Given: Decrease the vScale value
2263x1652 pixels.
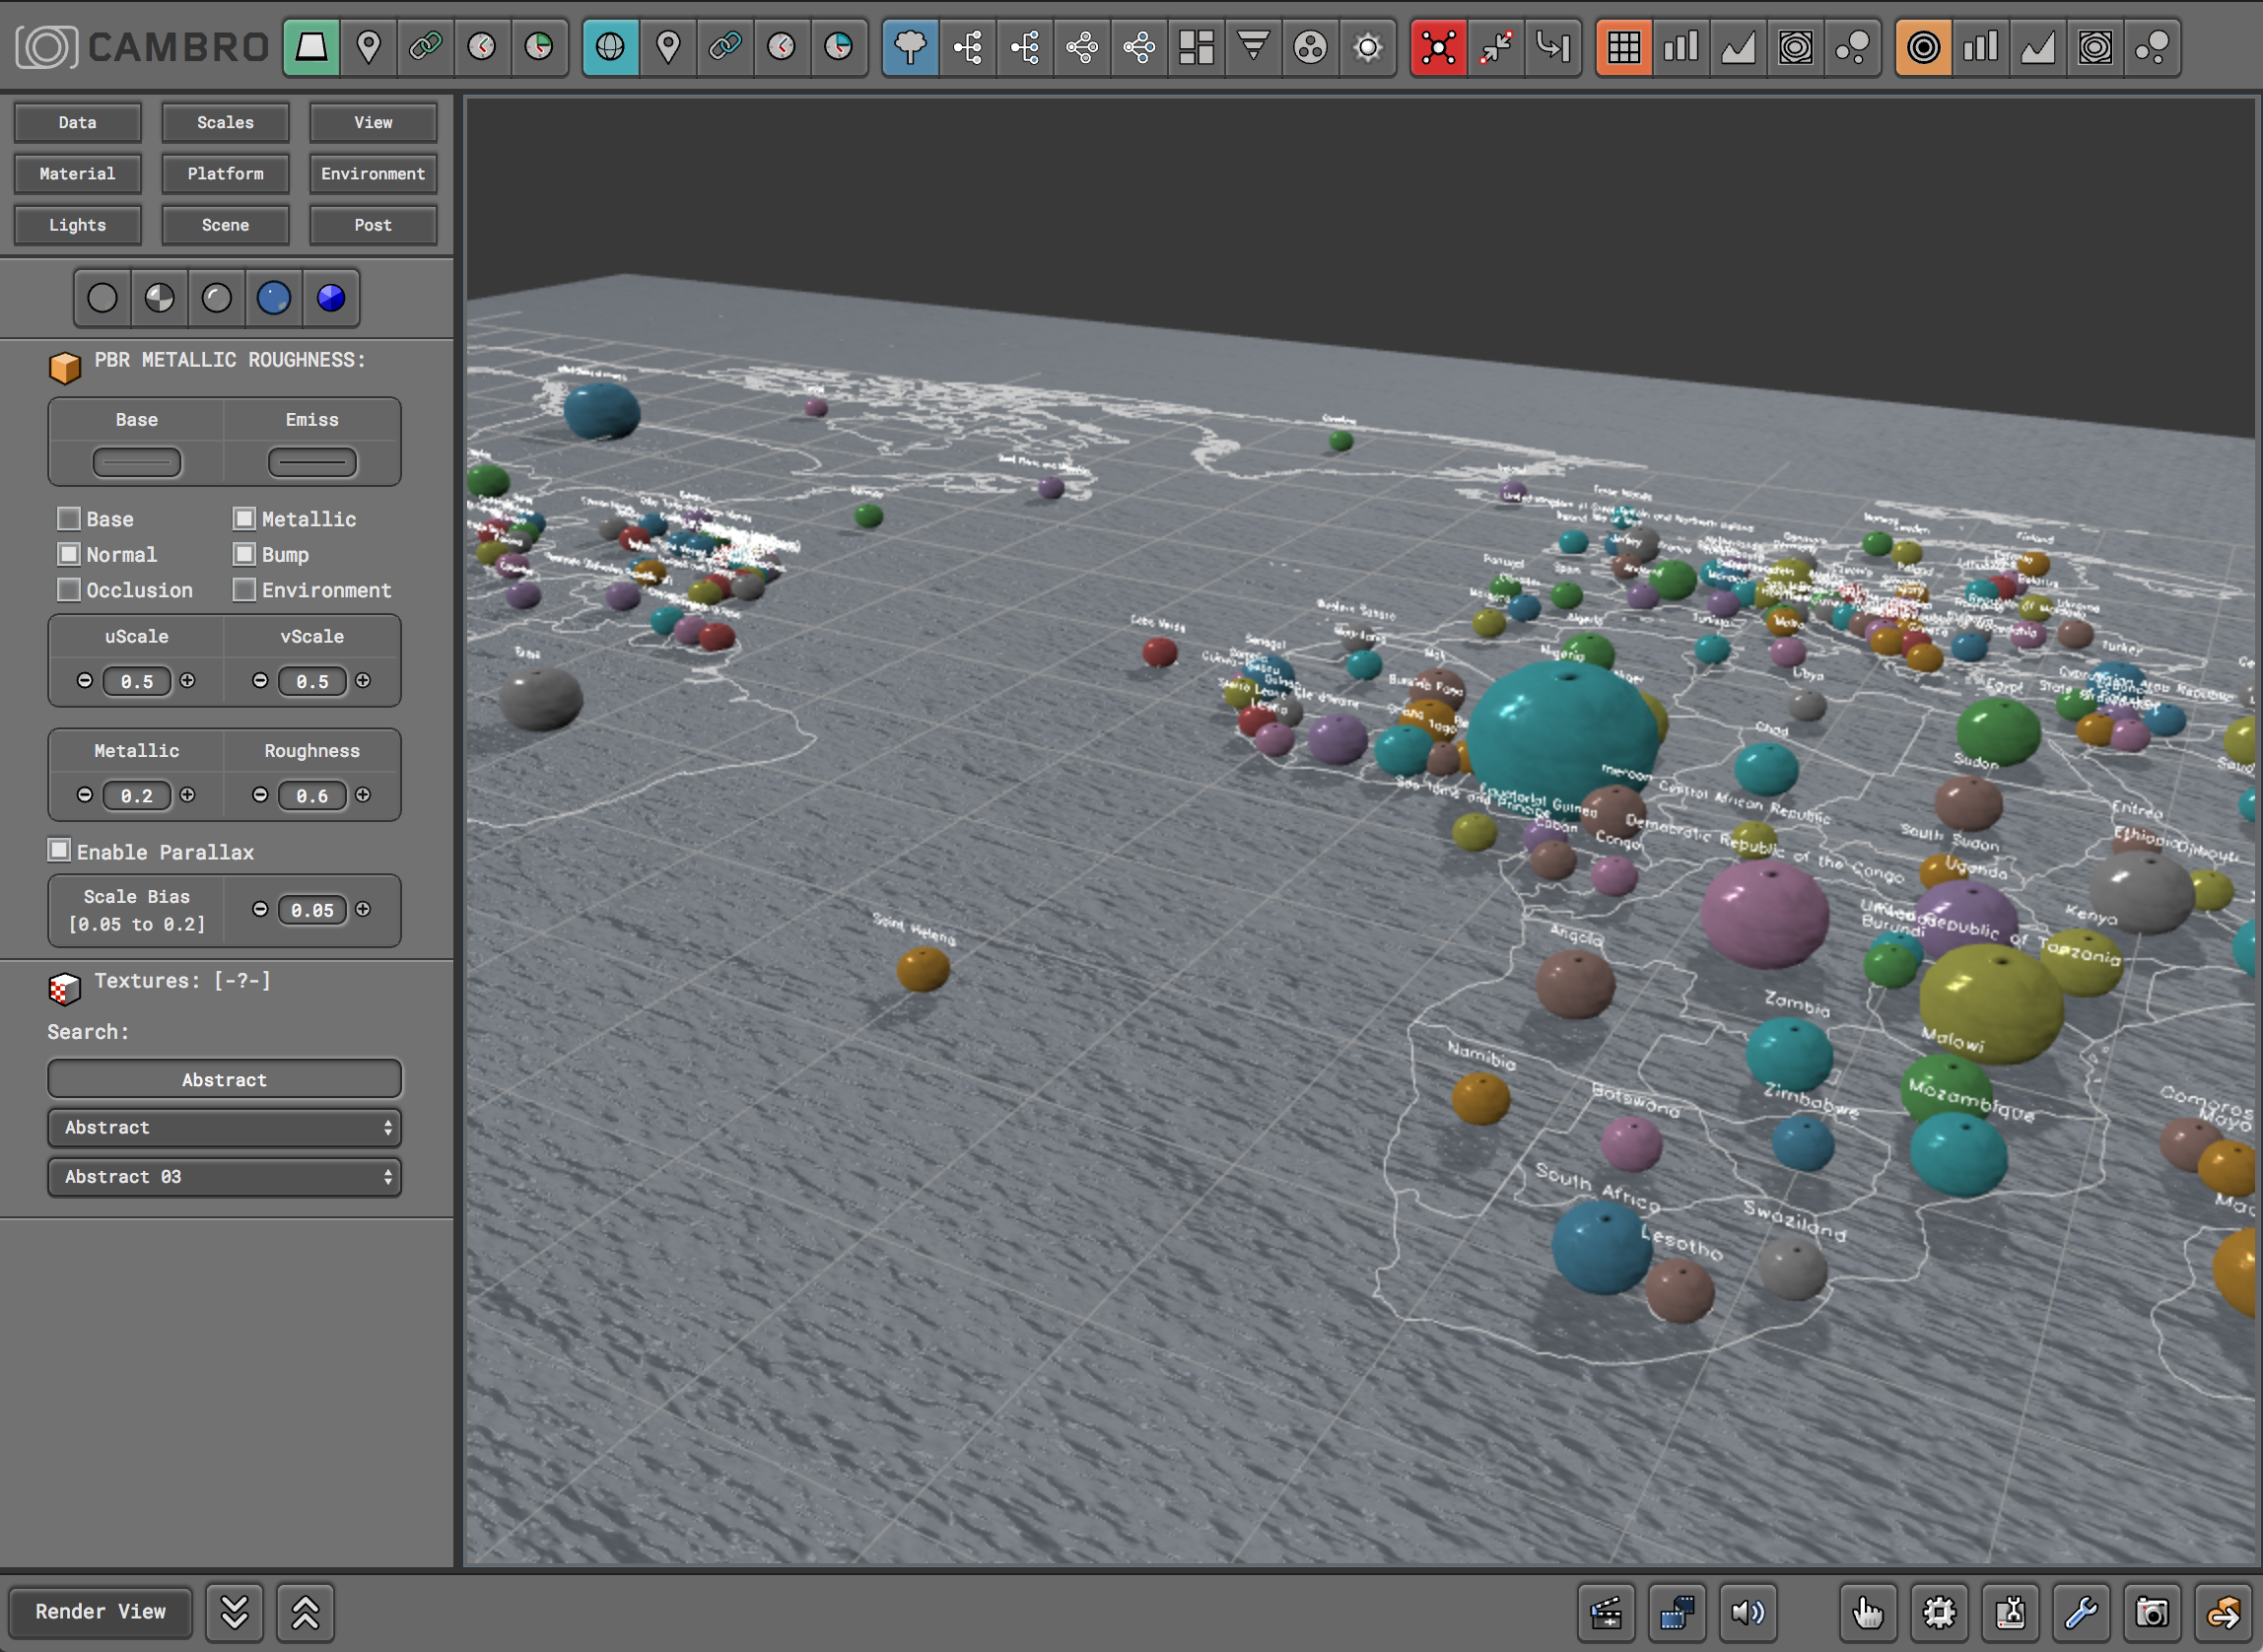Looking at the screenshot, I should (x=260, y=681).
